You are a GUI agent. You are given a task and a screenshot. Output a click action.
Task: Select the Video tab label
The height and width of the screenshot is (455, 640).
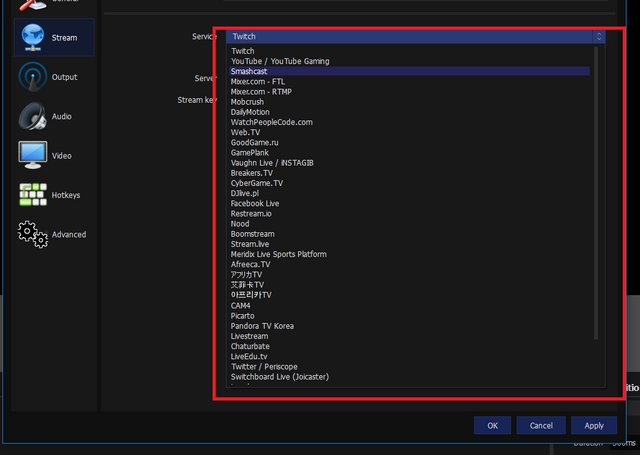point(62,155)
